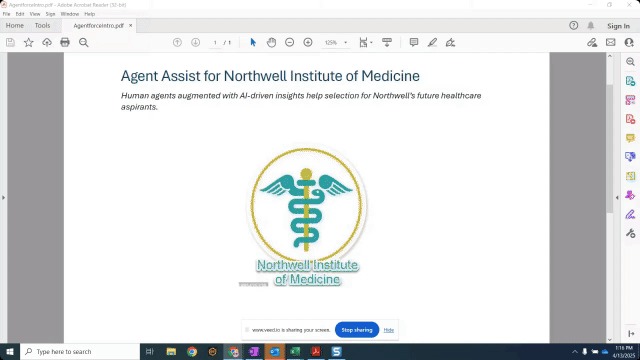Viewport: 640px width, 360px height.
Task: Open the right pane search magnifier tool
Action: tap(630, 62)
